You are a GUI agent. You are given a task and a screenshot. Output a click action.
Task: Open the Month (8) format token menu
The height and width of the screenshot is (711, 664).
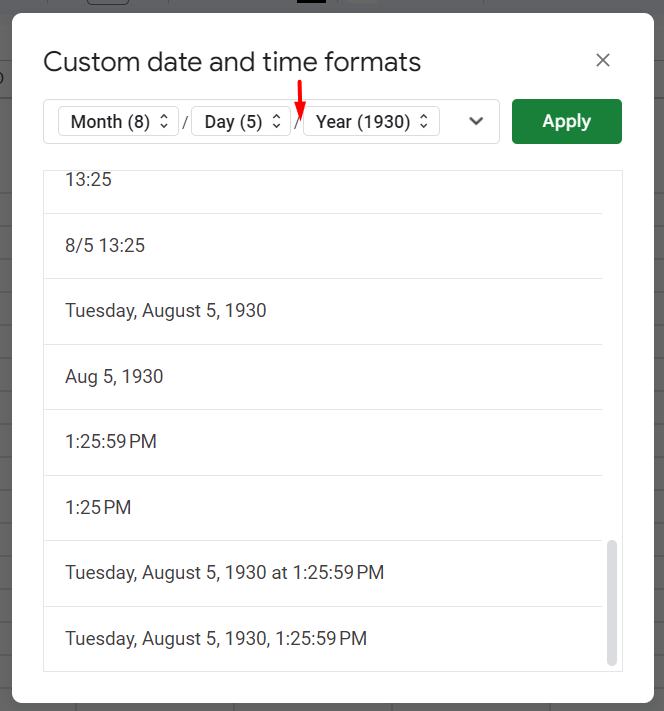[118, 121]
